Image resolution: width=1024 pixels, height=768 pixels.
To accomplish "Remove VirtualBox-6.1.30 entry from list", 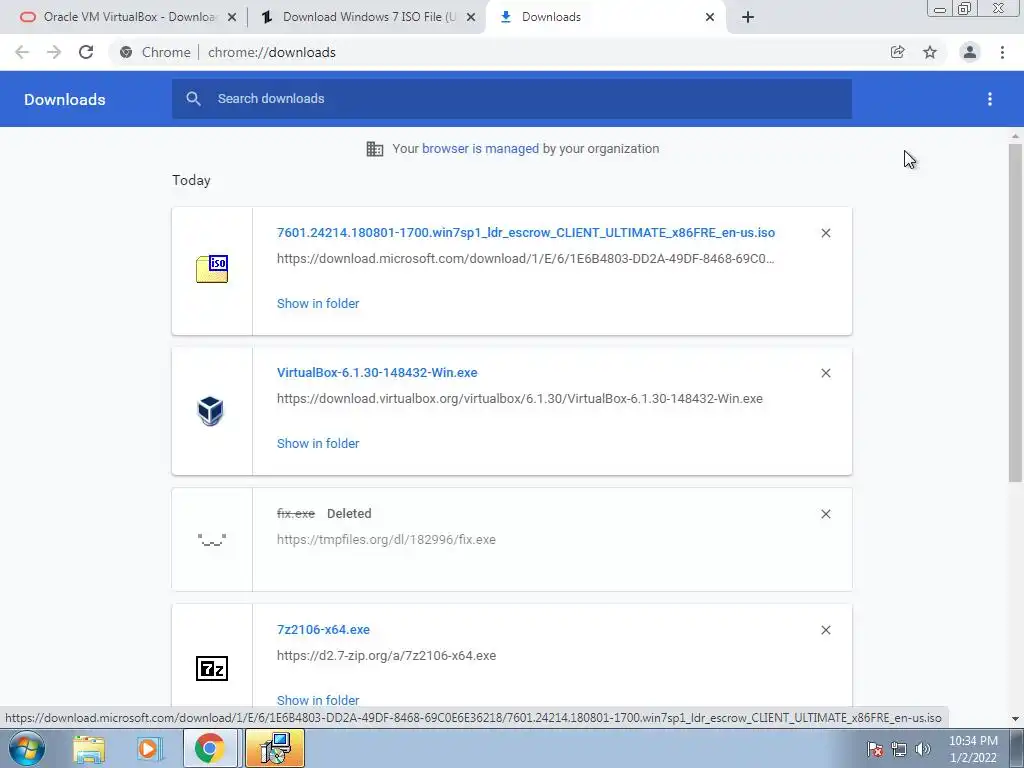I will click(x=826, y=373).
